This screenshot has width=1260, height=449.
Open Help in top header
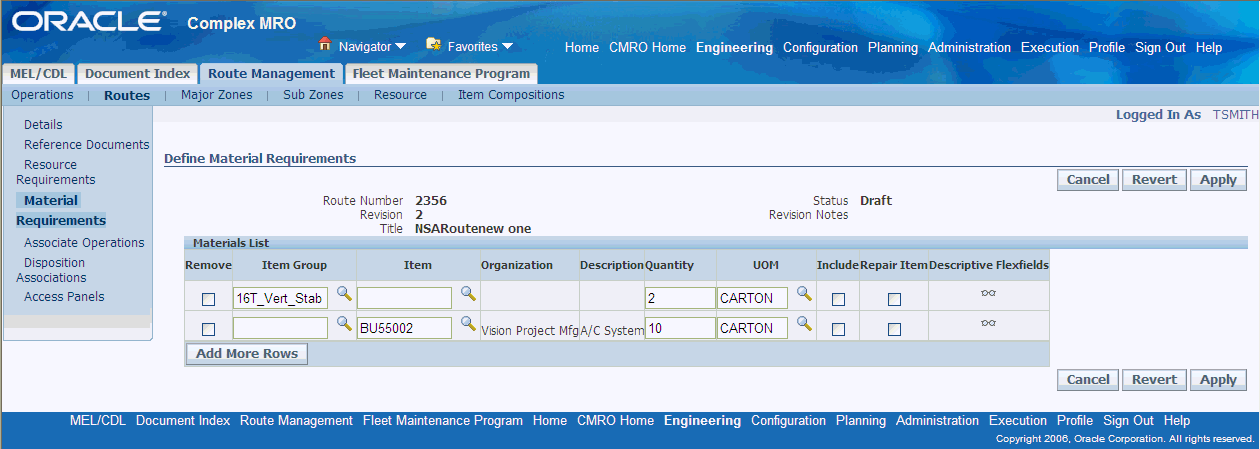[x=1209, y=47]
